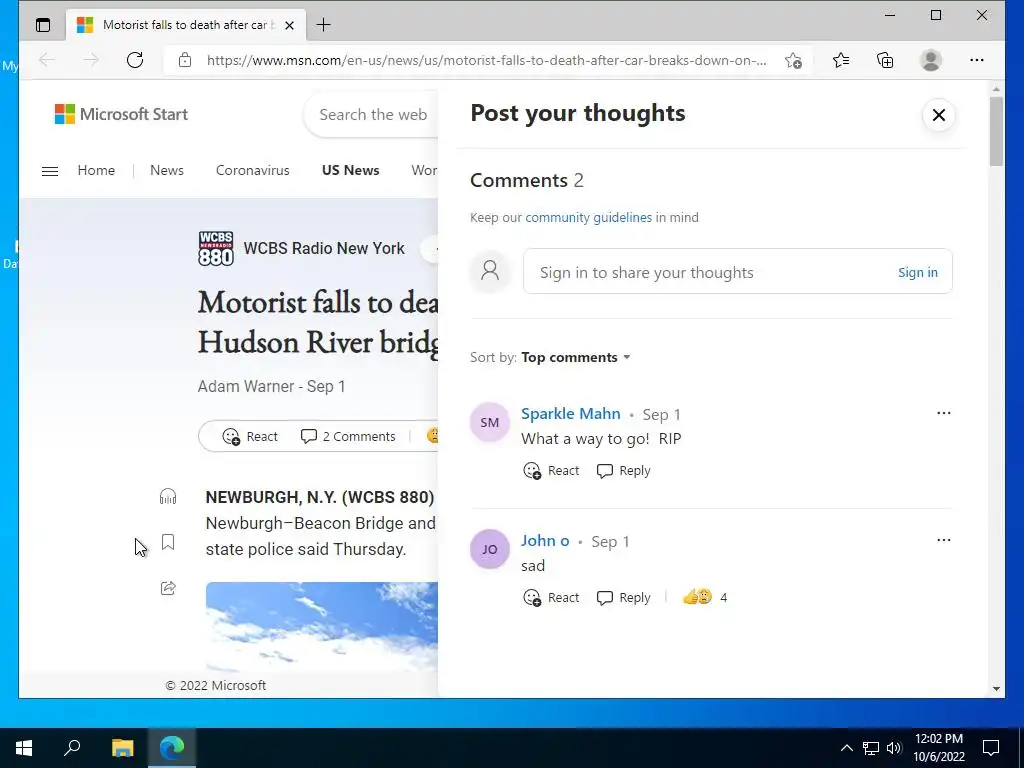Click the Sign in to share field
1024x768 pixels.
[737, 271]
